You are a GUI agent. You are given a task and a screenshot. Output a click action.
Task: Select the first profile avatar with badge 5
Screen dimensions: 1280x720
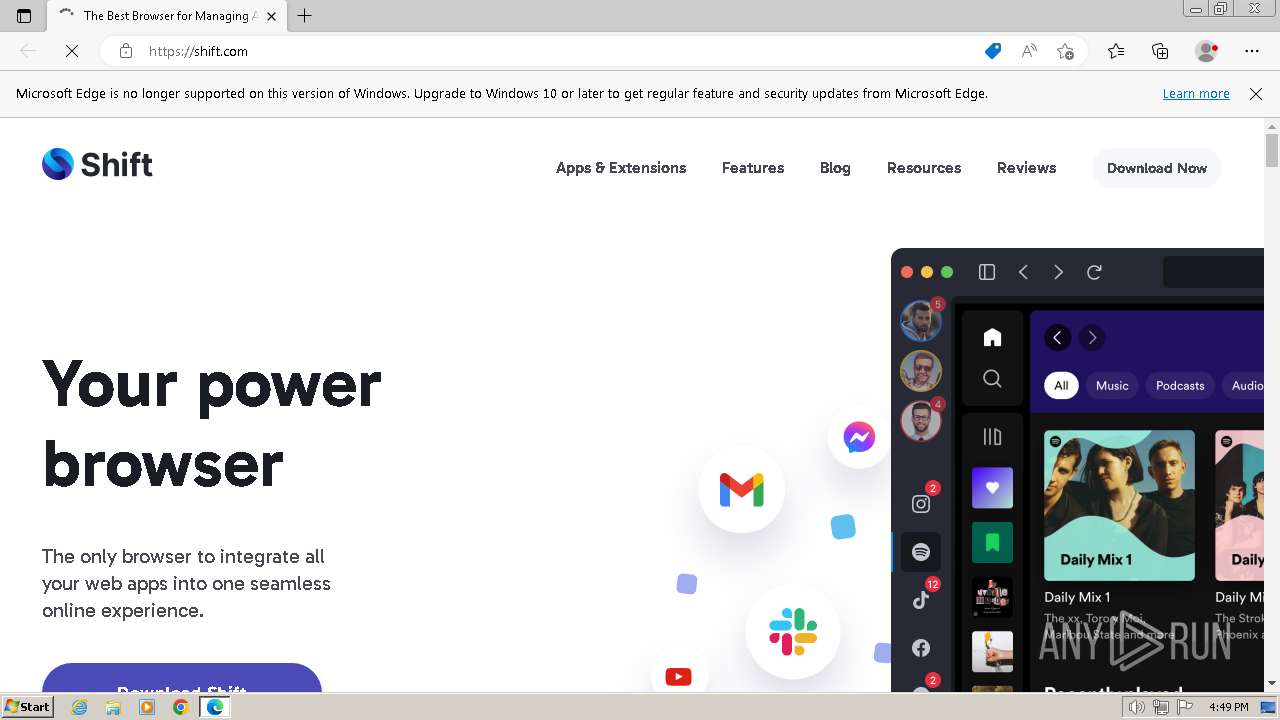coord(921,321)
